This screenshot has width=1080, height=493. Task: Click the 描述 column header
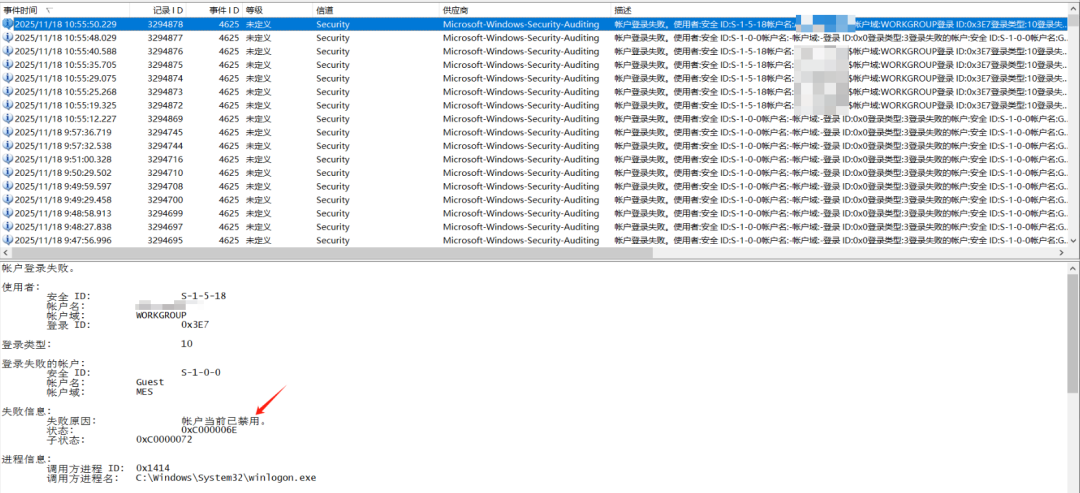pos(624,11)
